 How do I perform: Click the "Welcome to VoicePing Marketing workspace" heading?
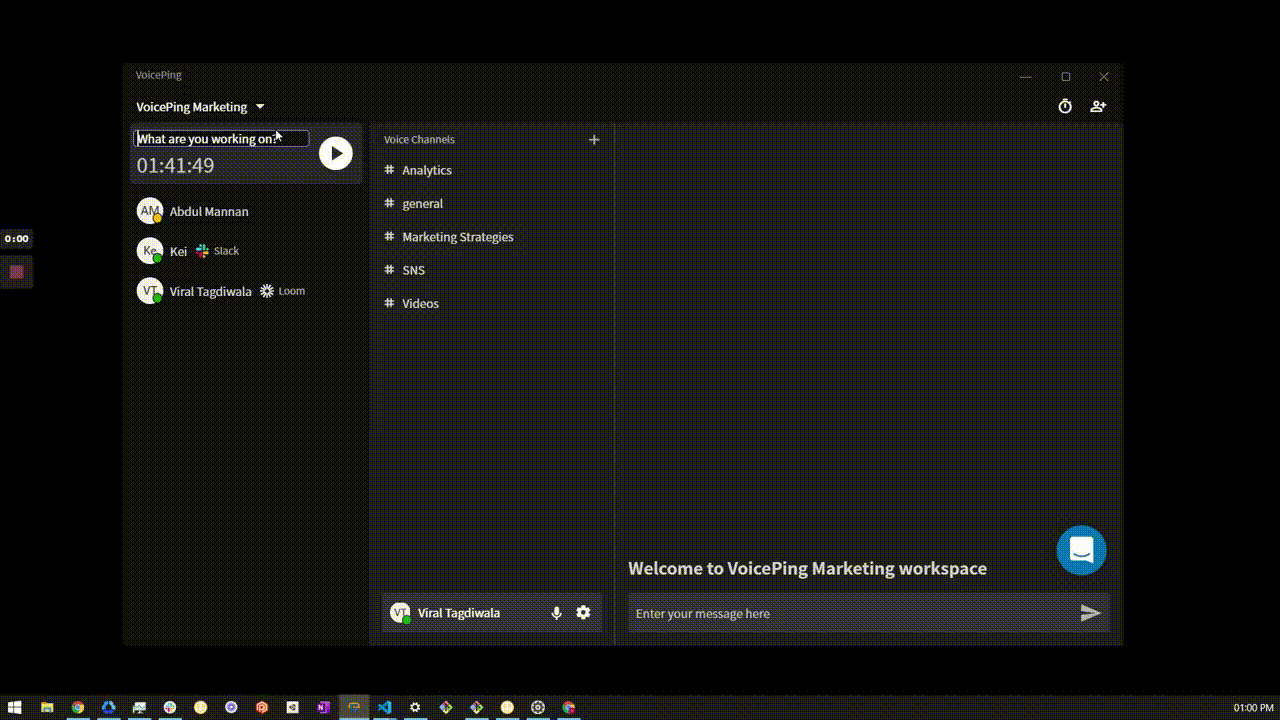point(807,568)
